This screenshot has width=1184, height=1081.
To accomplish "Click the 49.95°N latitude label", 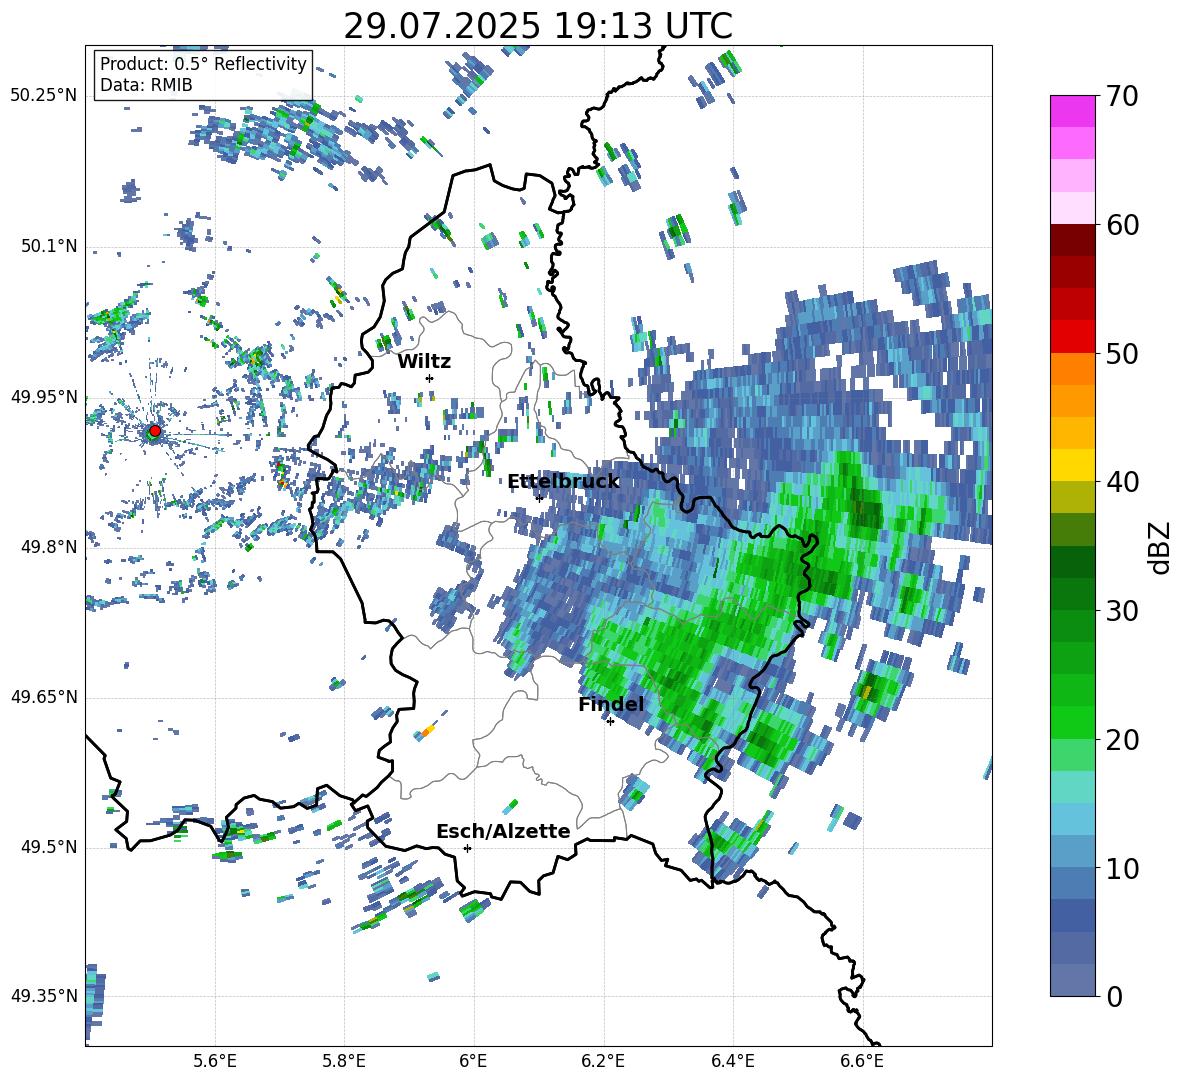I will pyautogui.click(x=44, y=396).
